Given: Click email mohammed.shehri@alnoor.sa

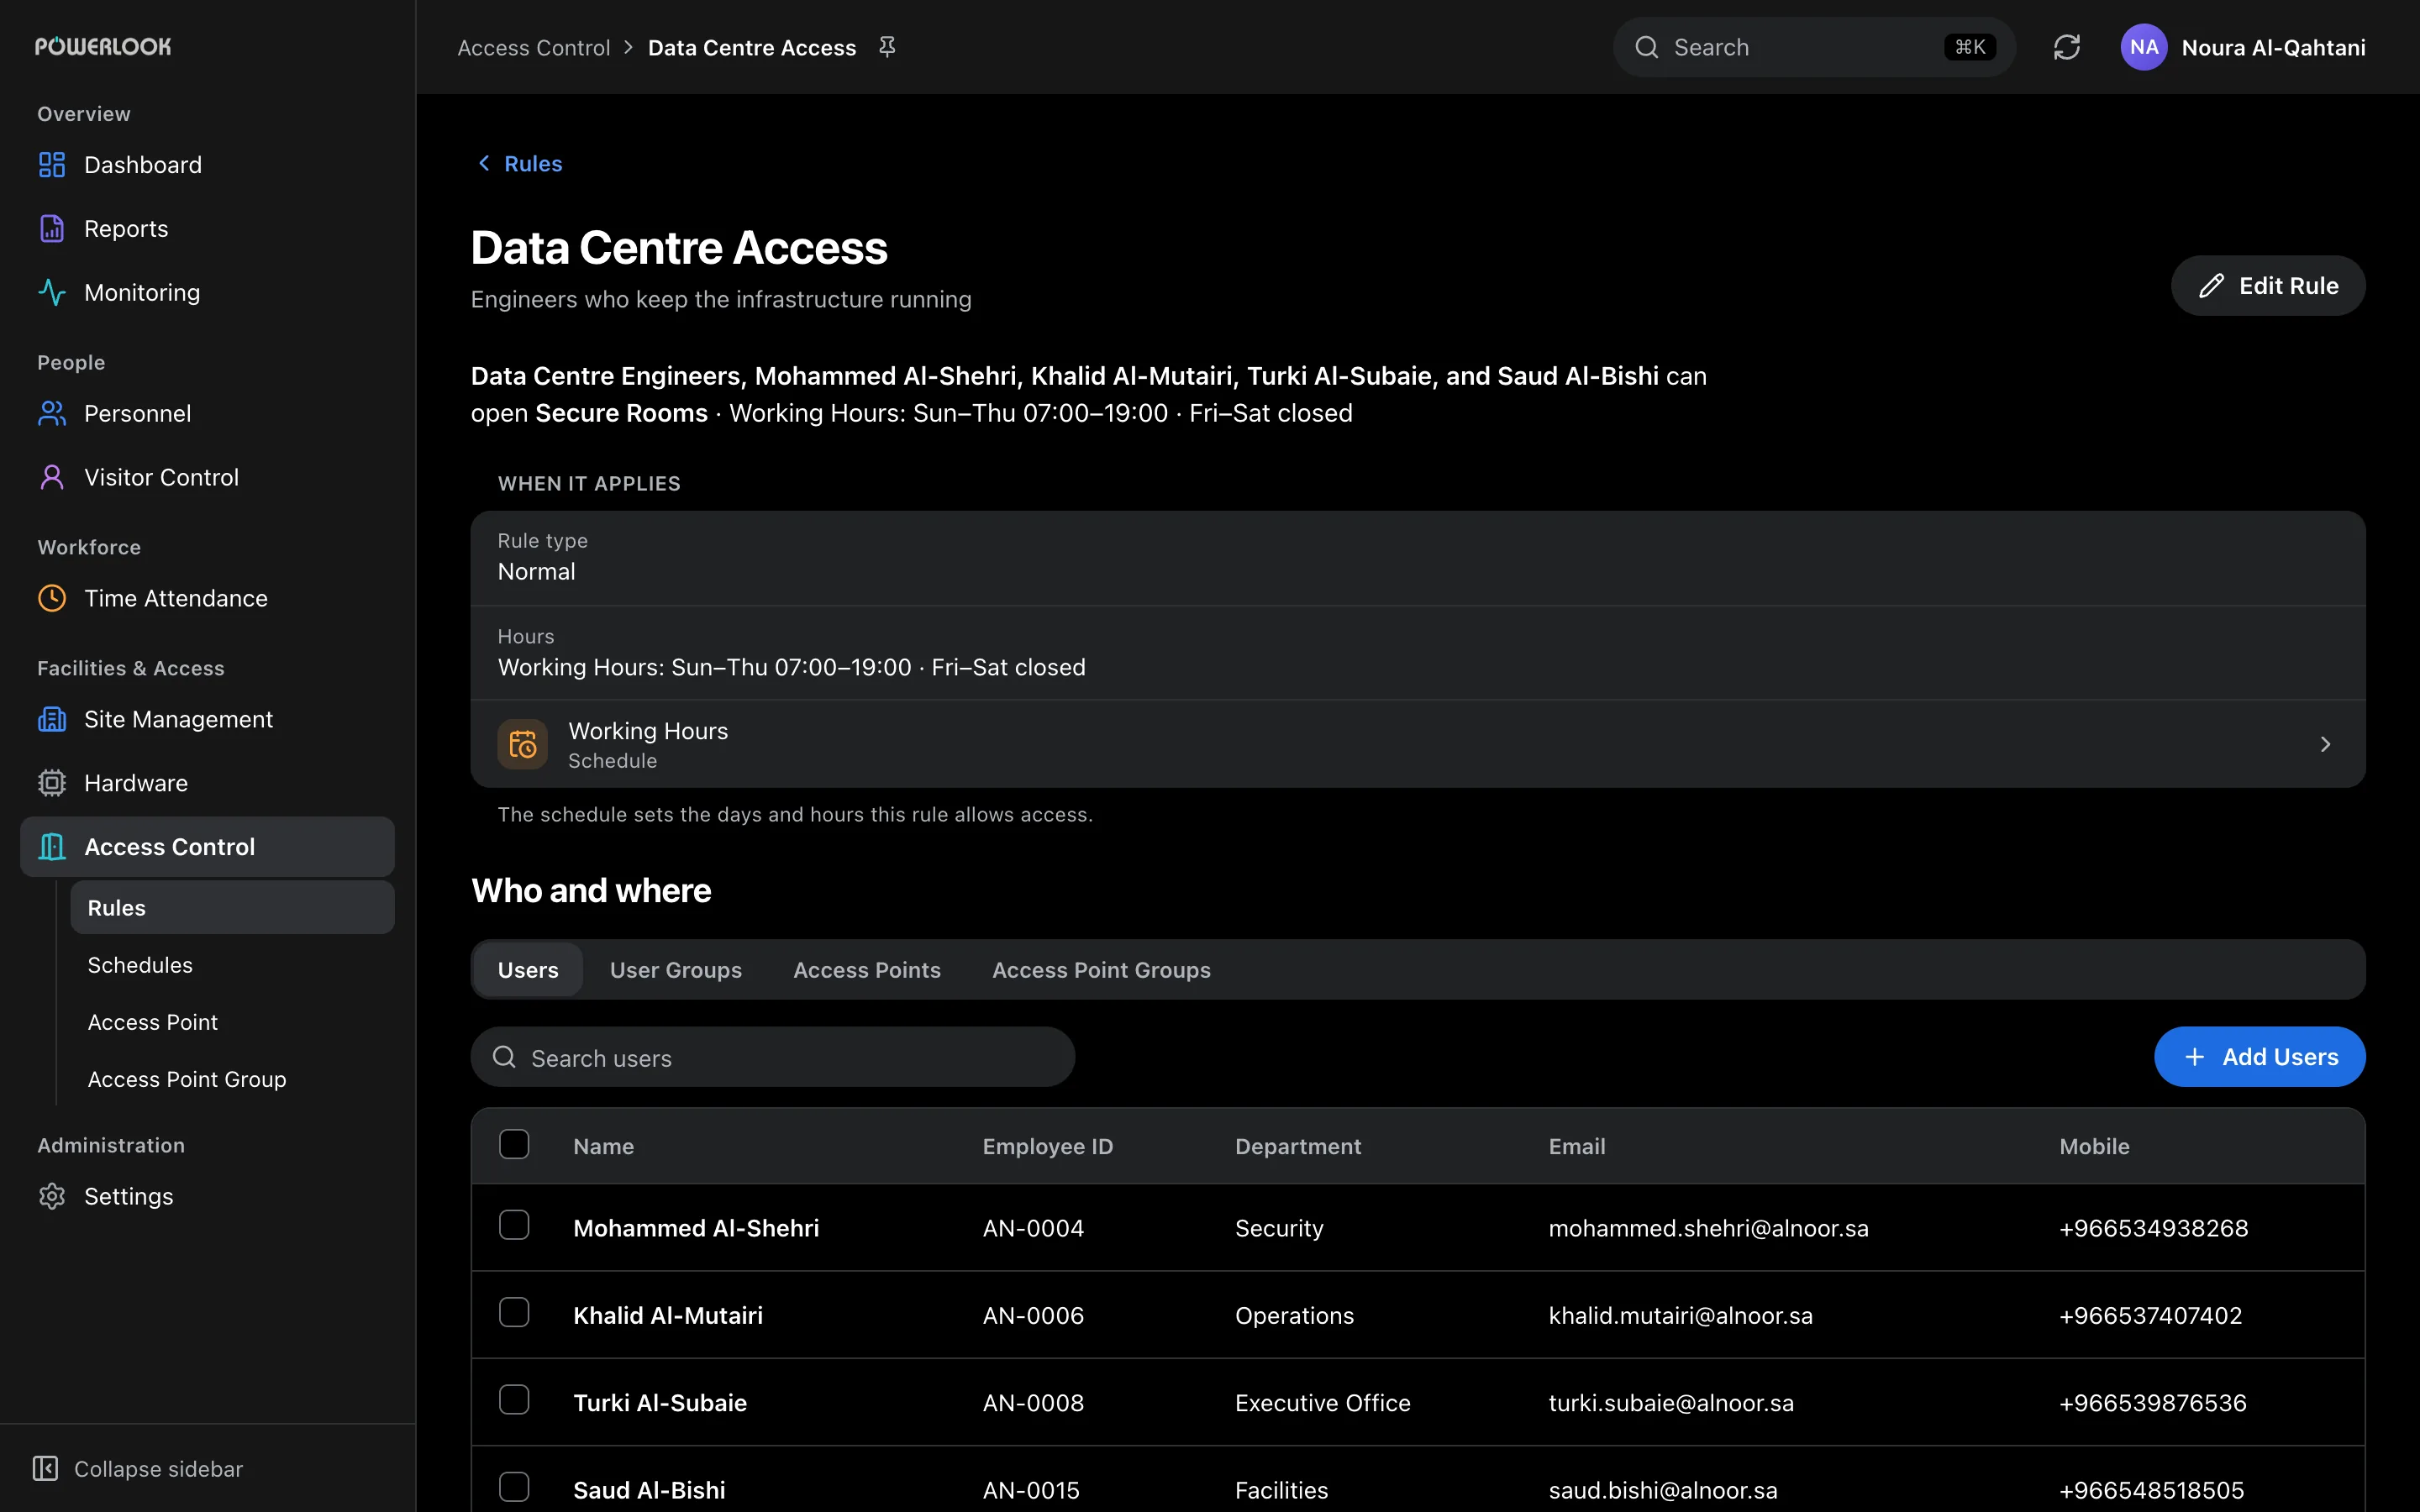Looking at the screenshot, I should point(1708,1228).
